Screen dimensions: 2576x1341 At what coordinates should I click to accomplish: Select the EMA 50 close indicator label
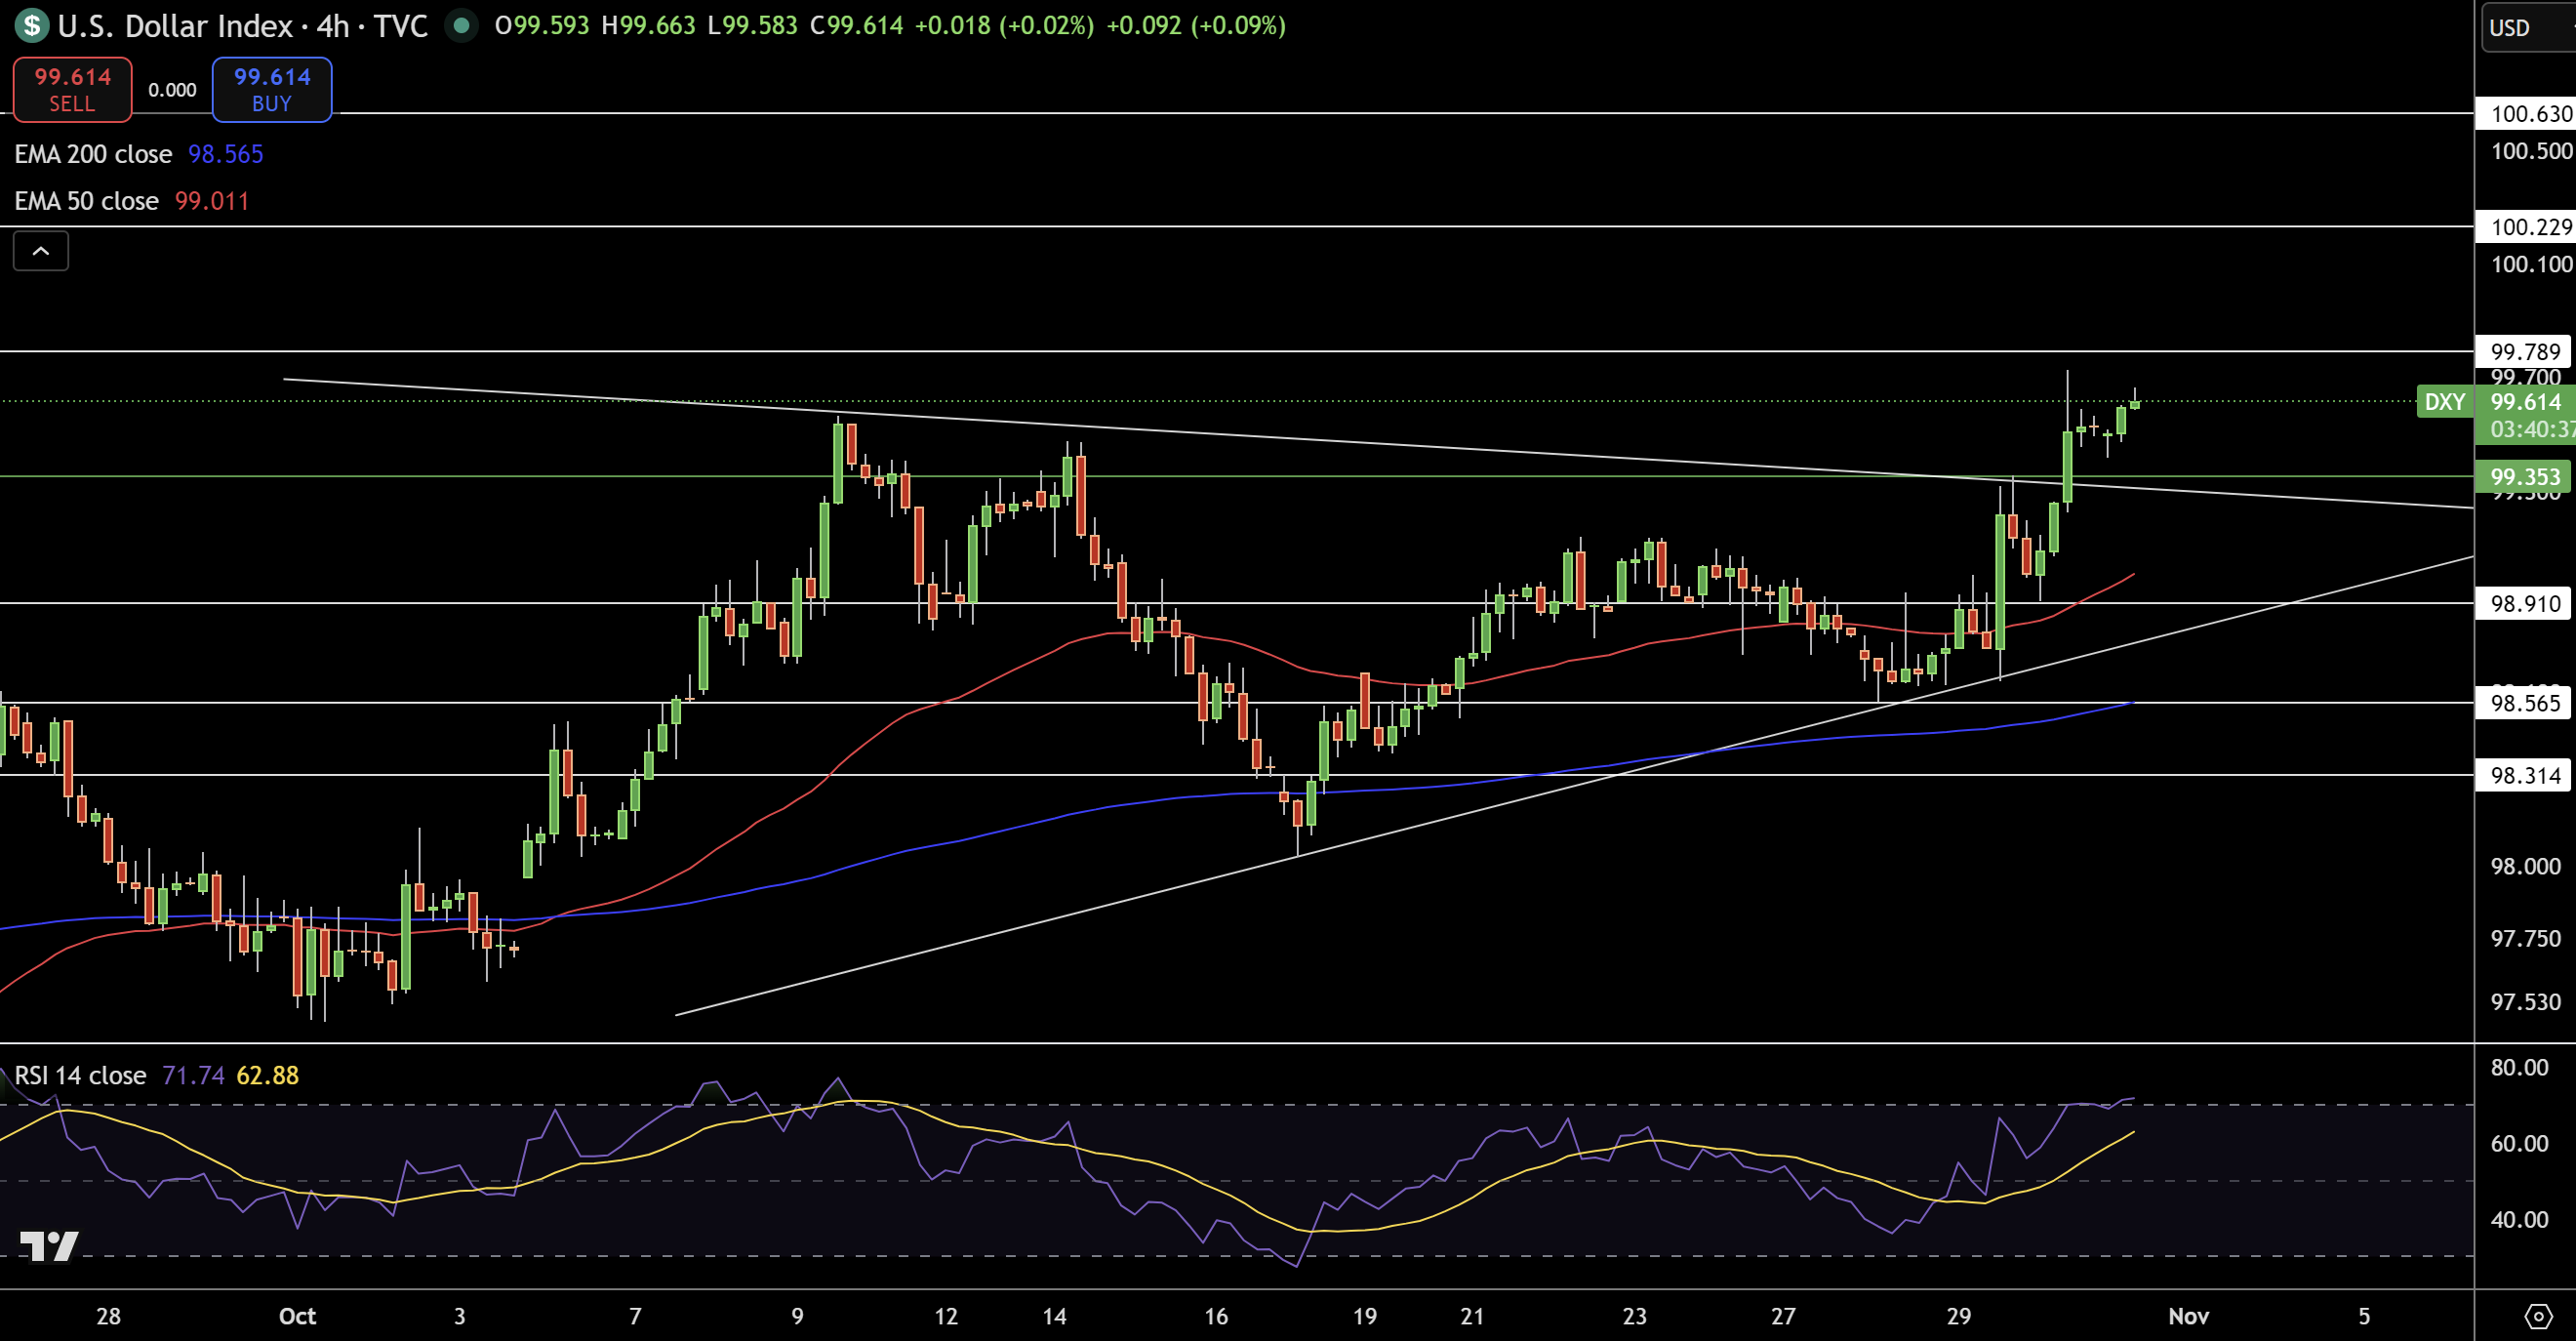85,201
